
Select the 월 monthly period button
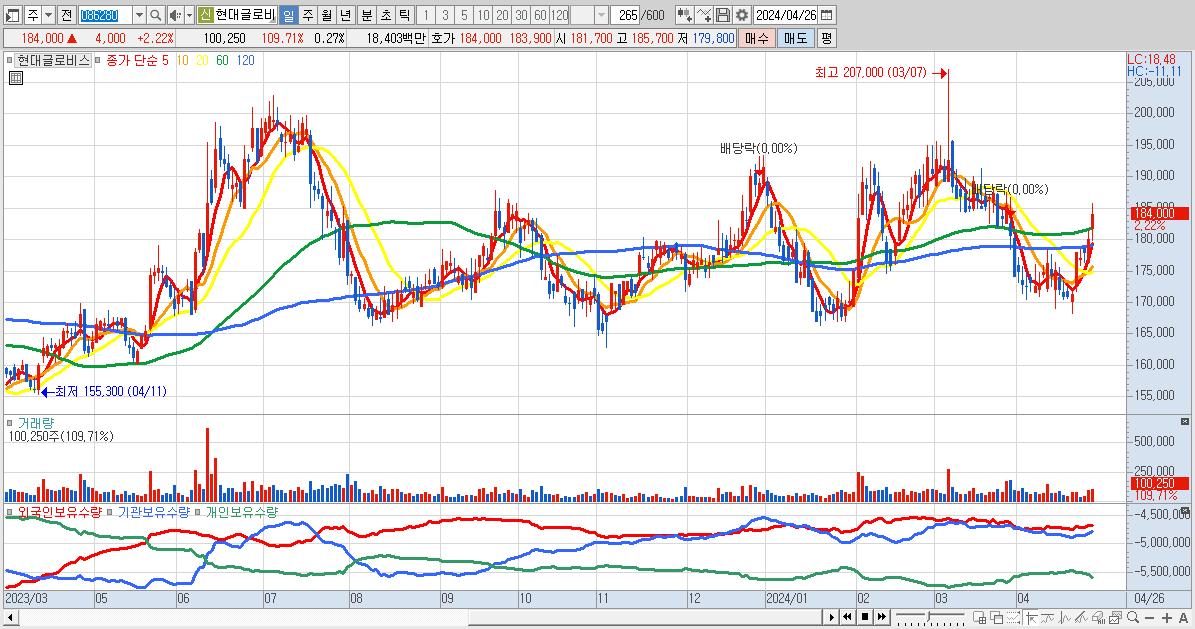(x=327, y=15)
